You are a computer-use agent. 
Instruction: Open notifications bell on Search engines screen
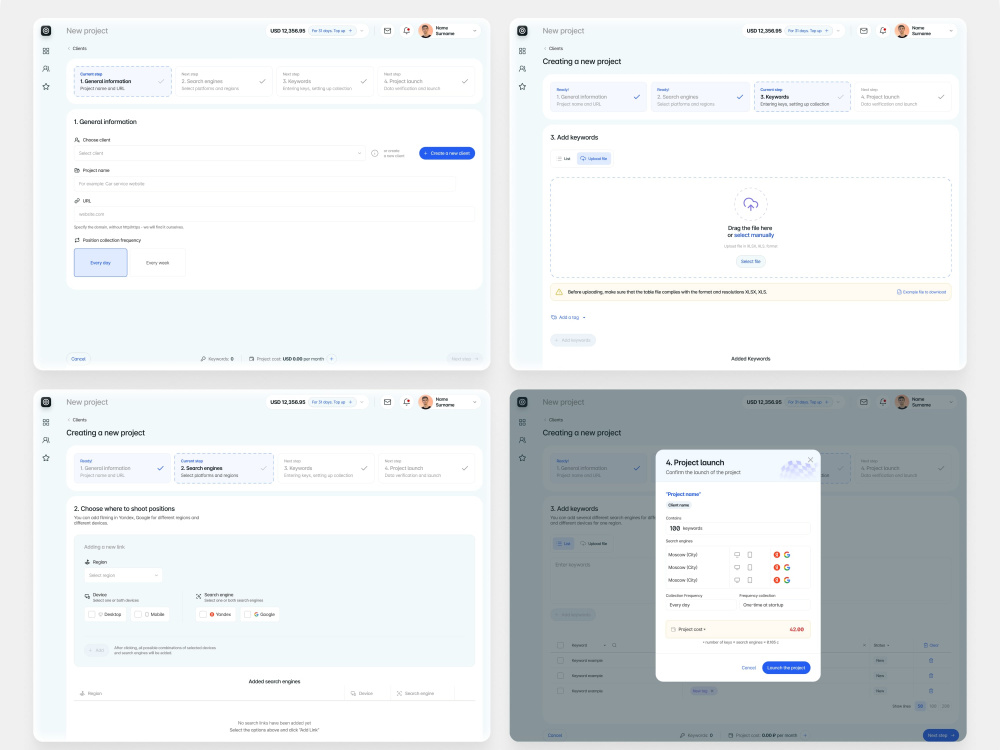pyautogui.click(x=406, y=402)
